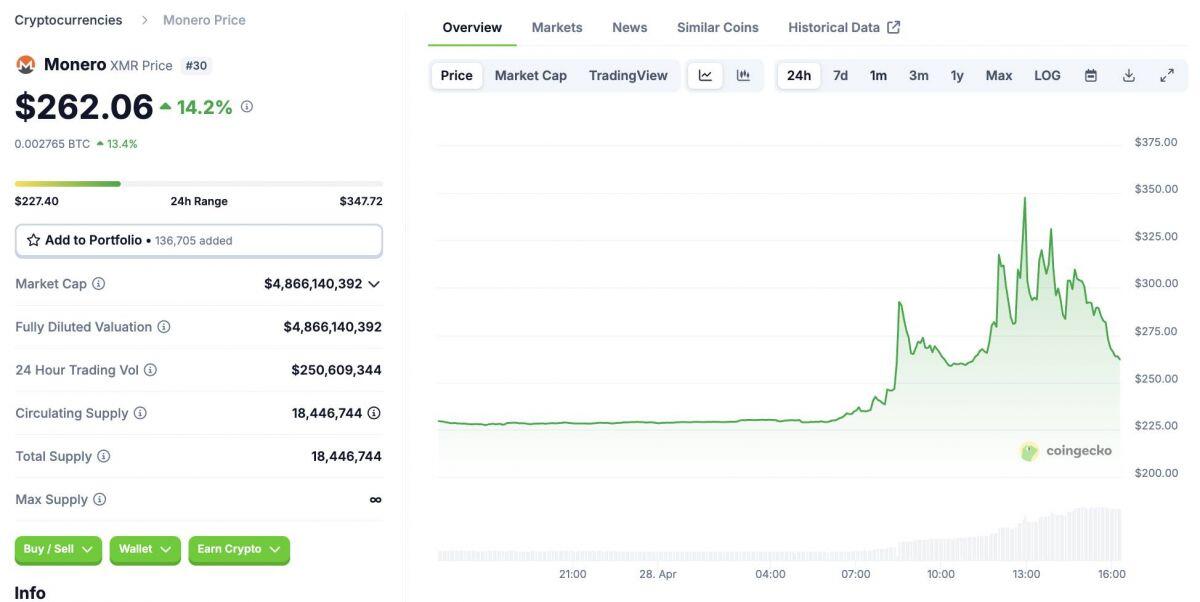Viewport: 1200px width, 602px height.
Task: Set chart range to 3m
Action: tap(919, 75)
